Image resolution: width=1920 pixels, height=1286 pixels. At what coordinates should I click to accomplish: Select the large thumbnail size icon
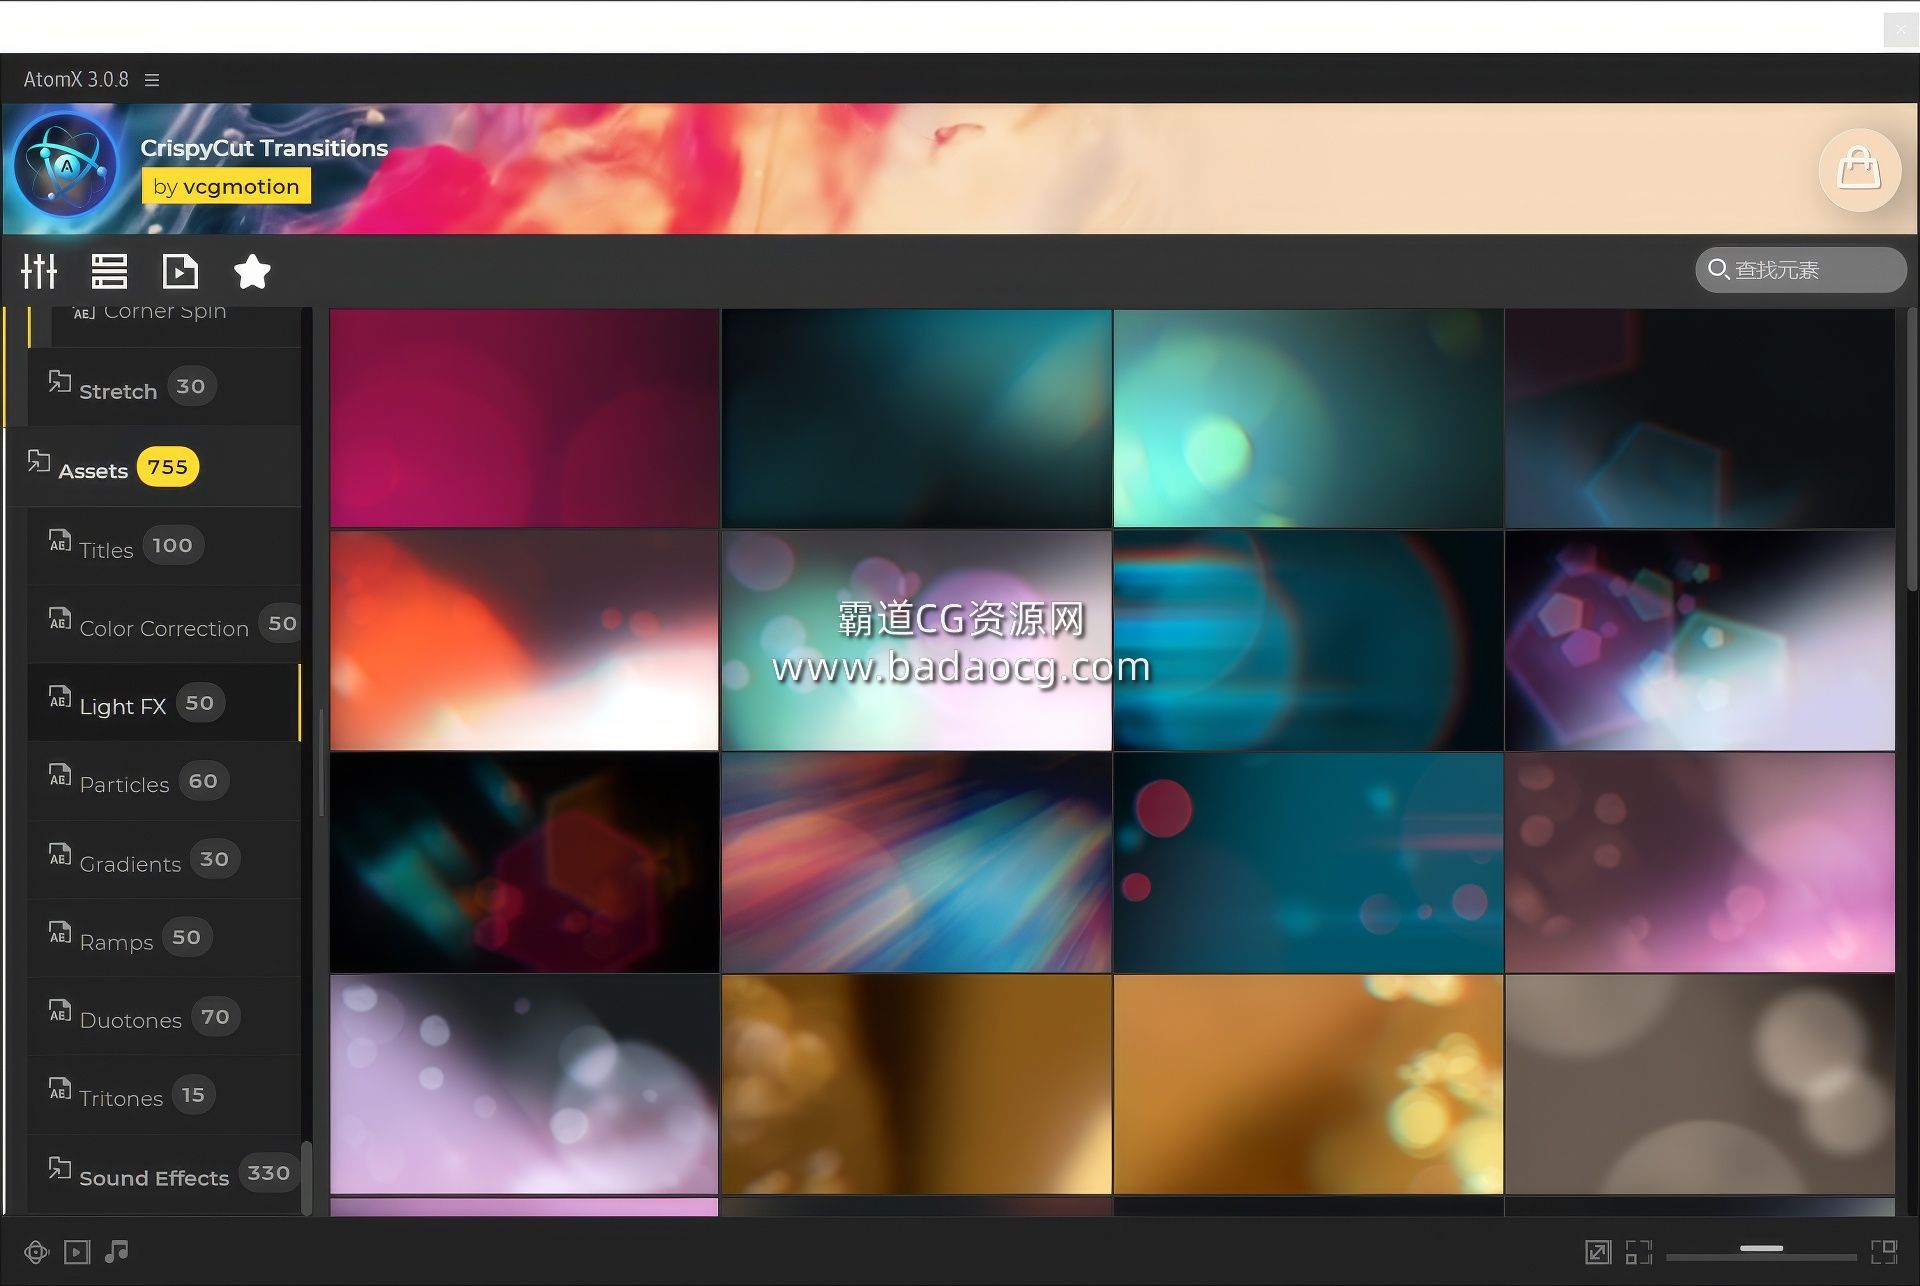coord(1884,1252)
